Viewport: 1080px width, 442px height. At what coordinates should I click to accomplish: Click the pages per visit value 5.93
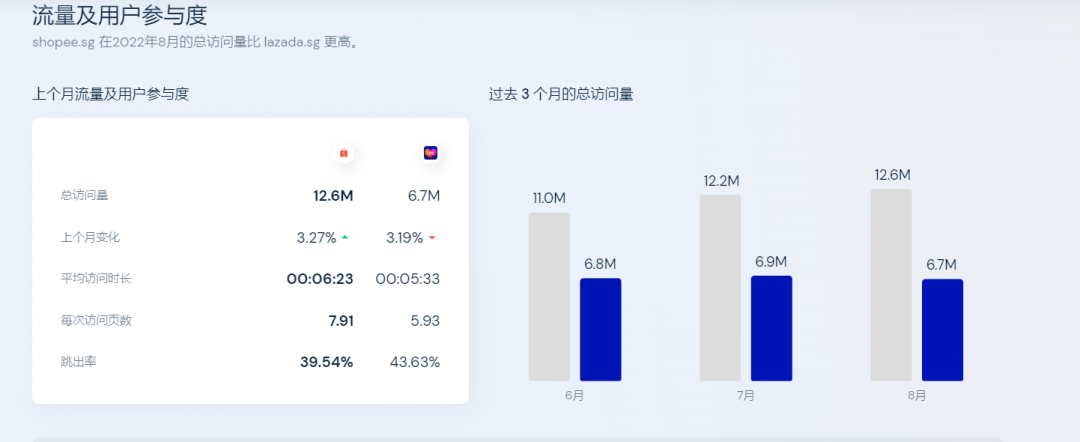[x=426, y=321]
